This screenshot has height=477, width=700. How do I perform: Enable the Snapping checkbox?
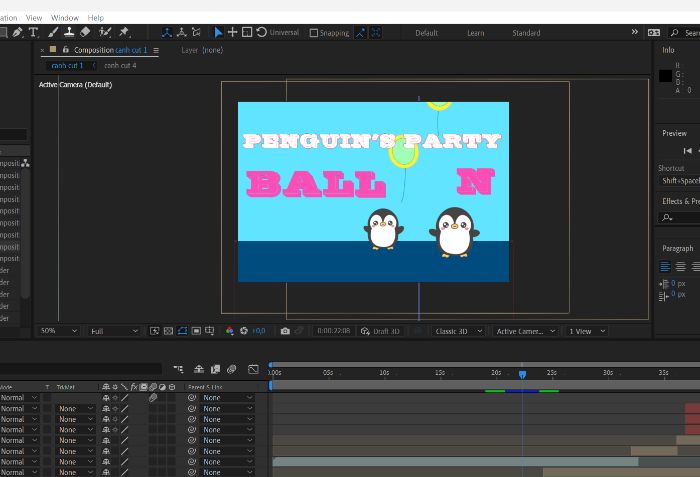(314, 33)
